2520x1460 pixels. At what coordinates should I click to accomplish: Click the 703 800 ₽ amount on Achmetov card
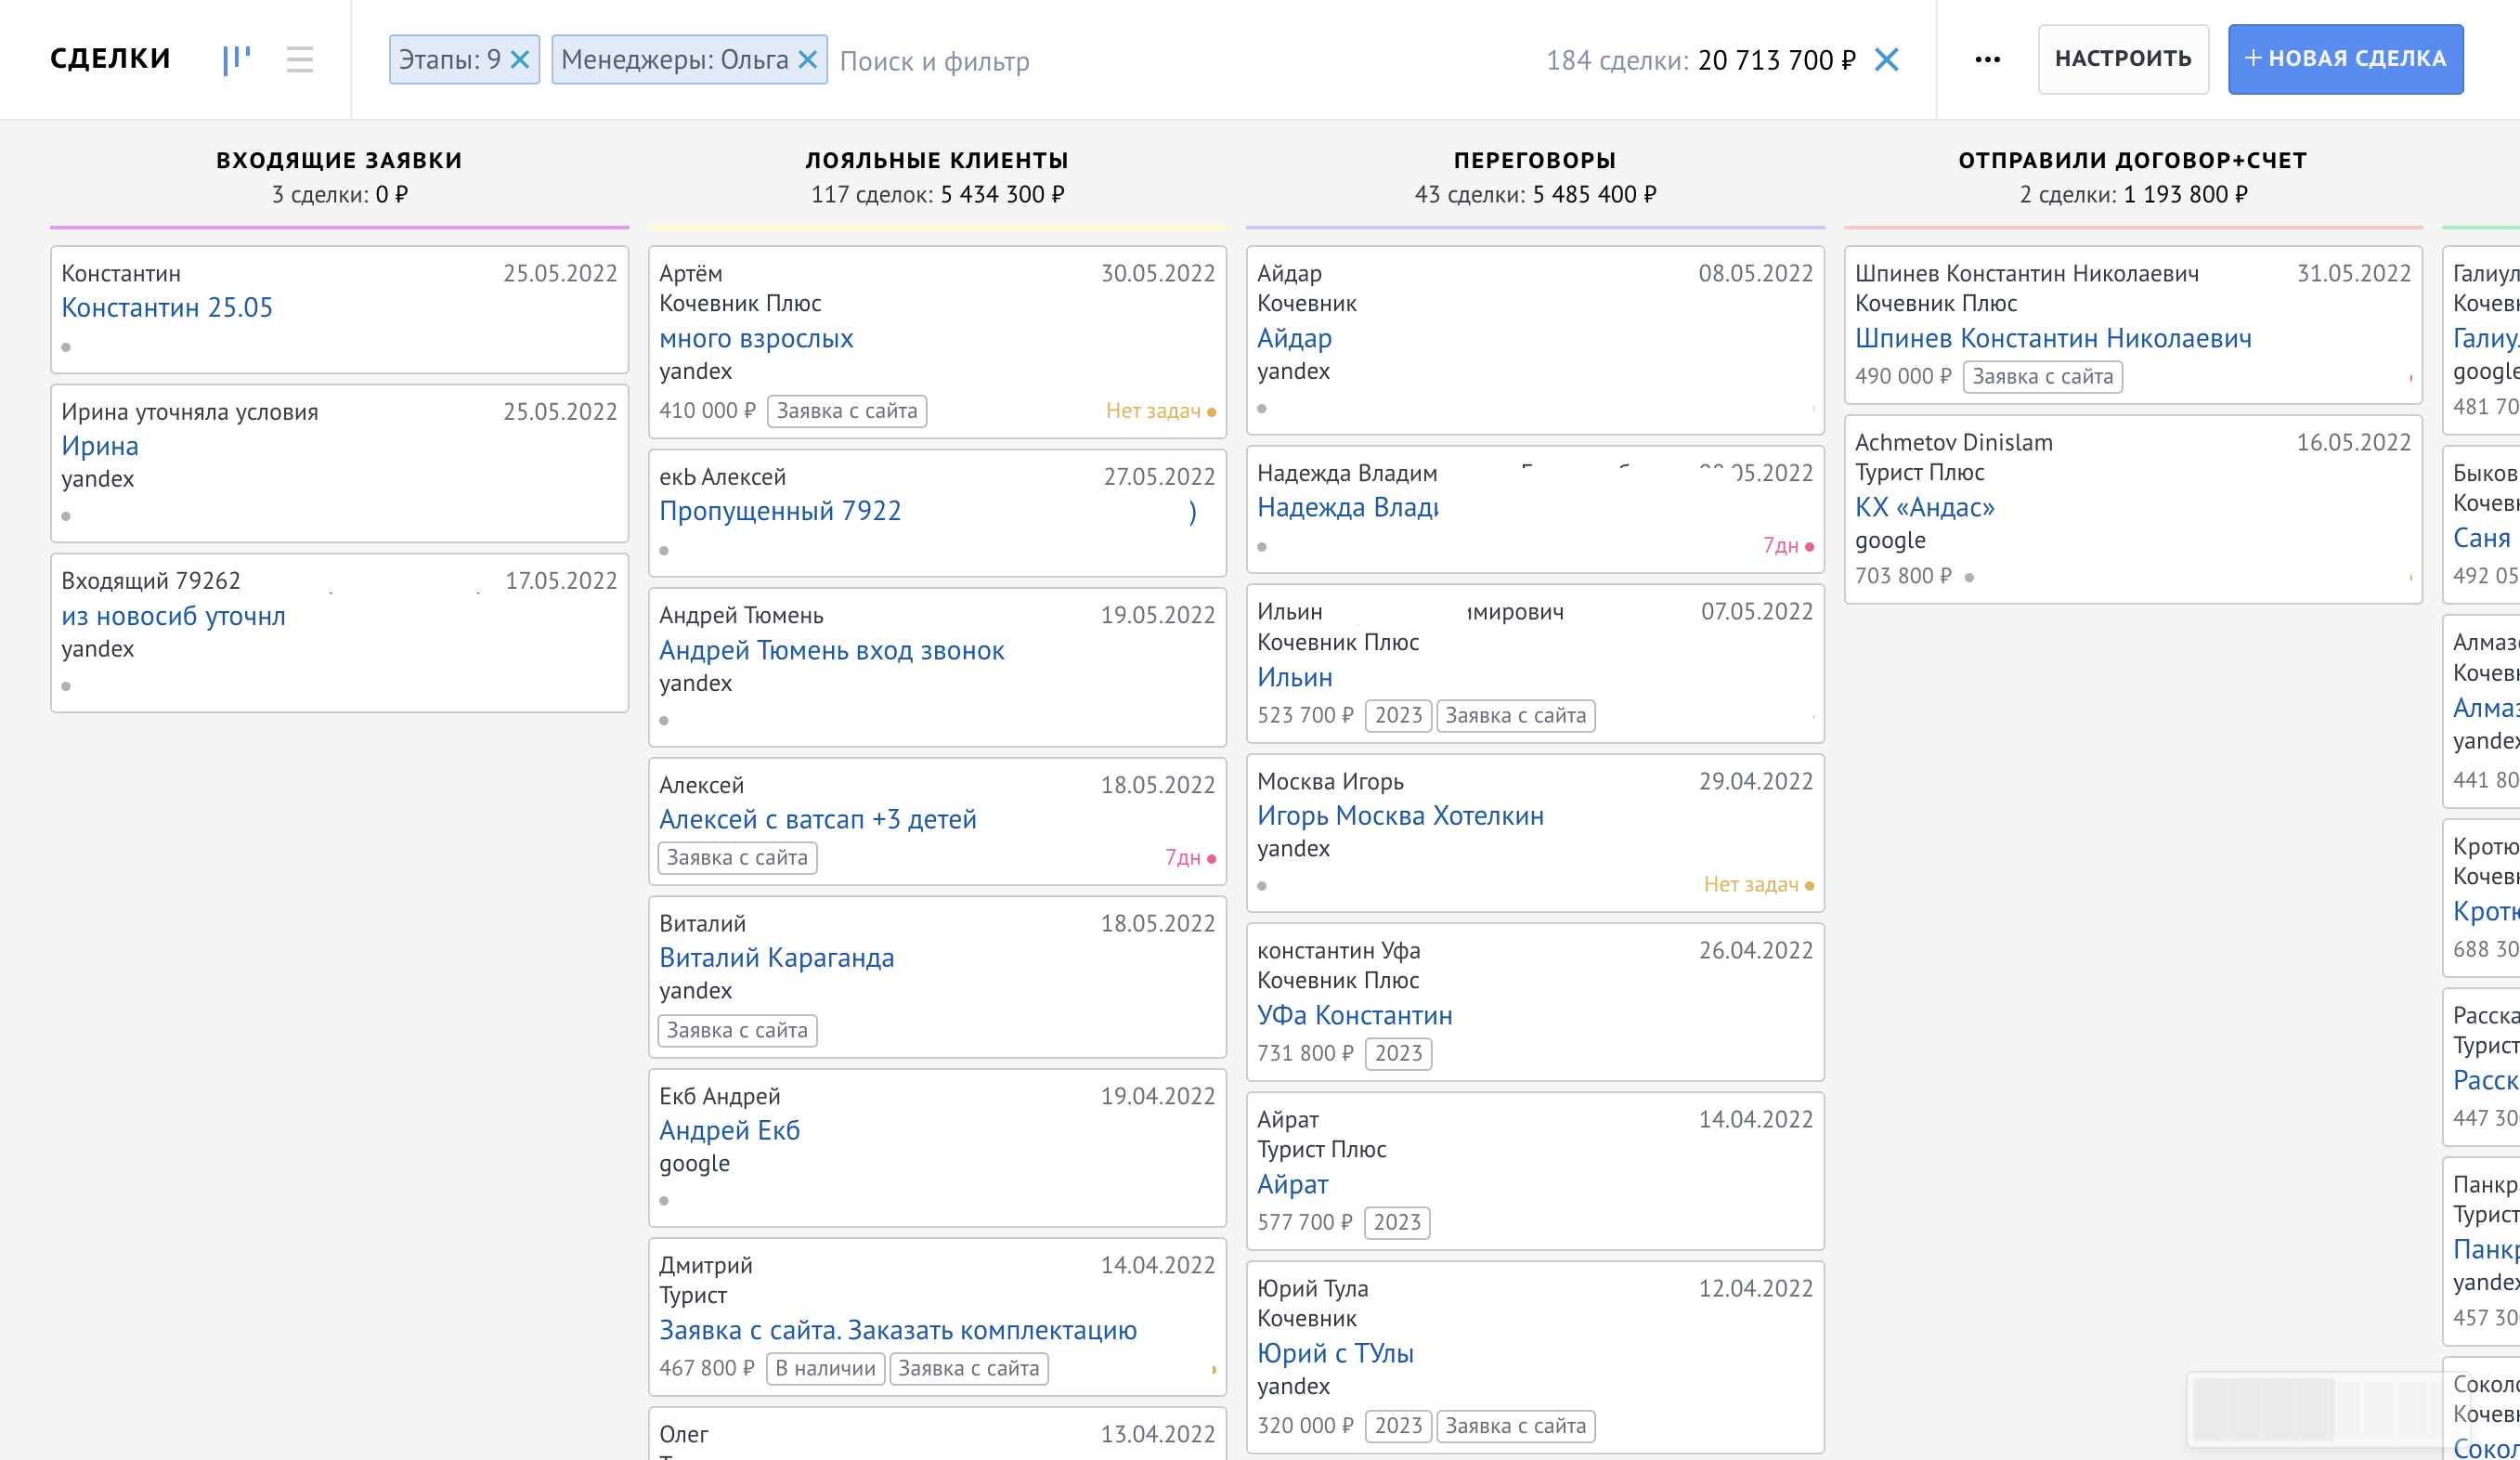point(1903,577)
